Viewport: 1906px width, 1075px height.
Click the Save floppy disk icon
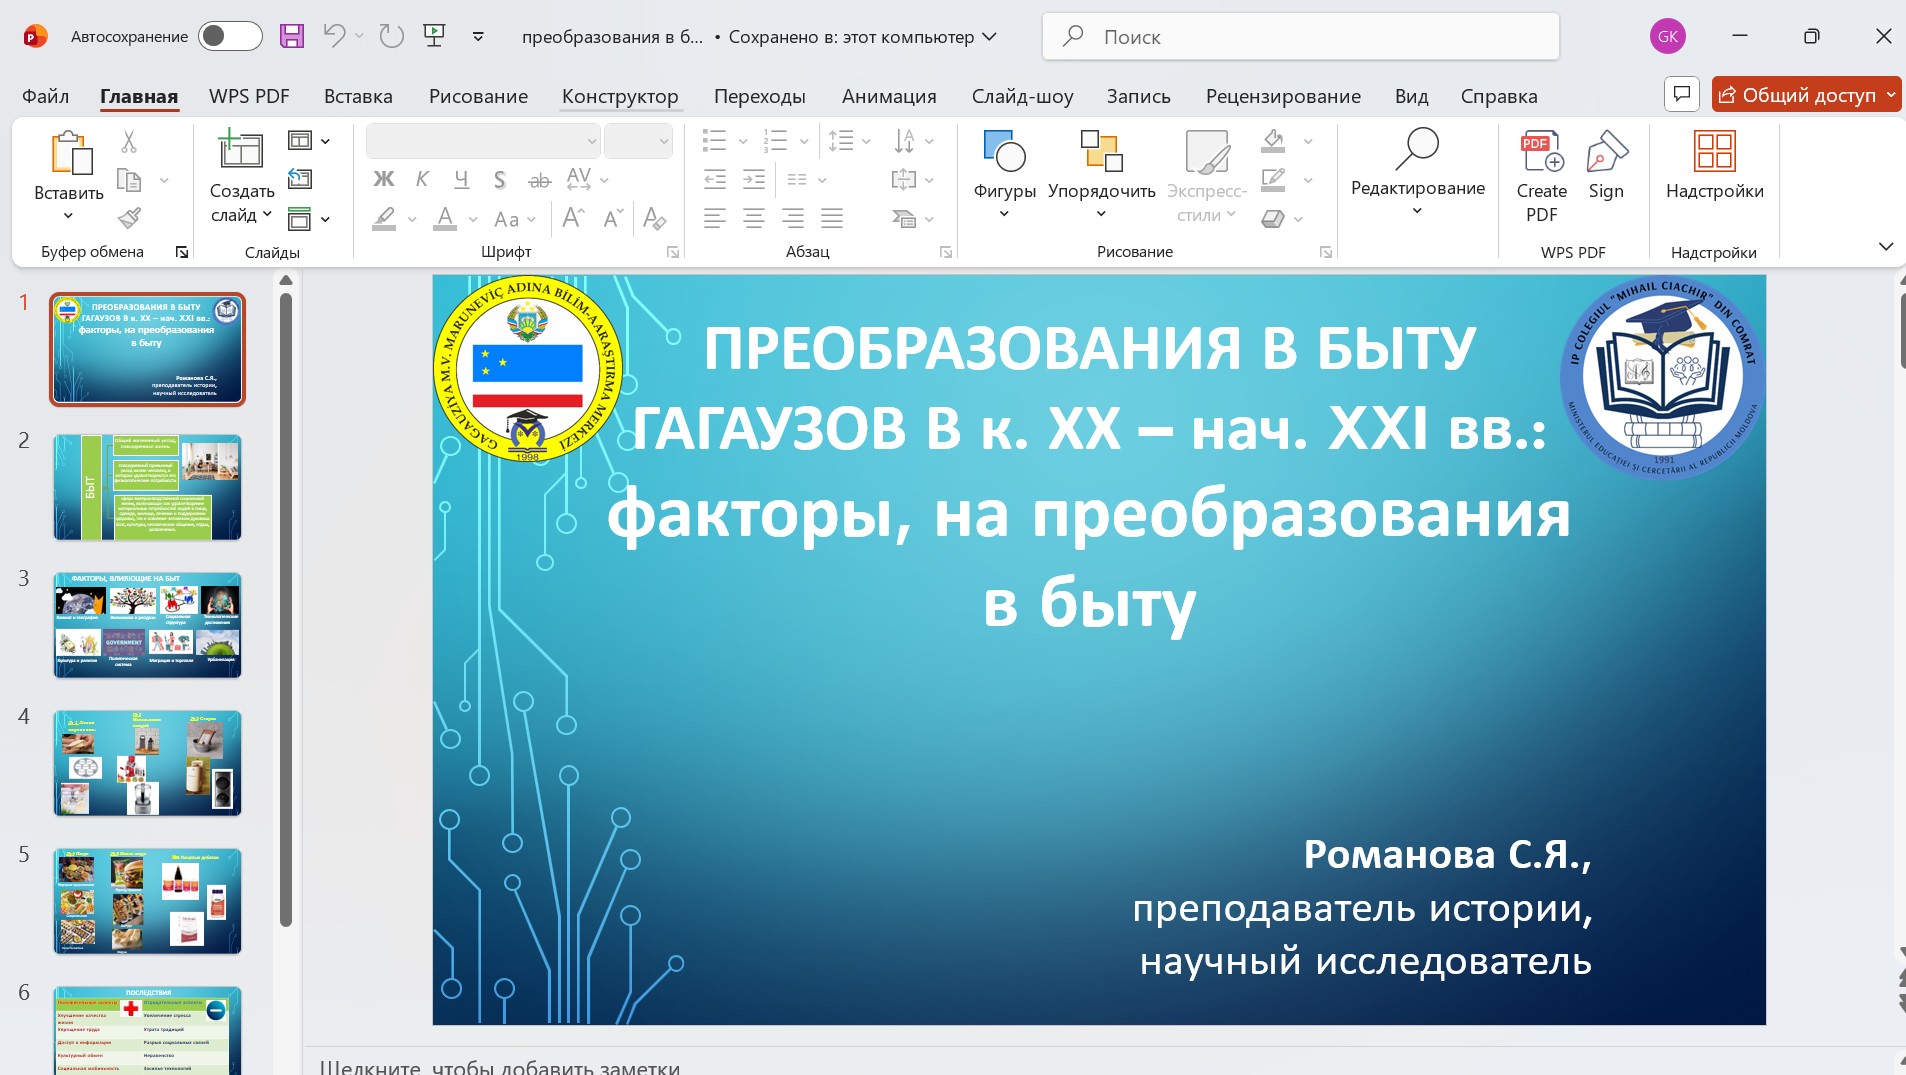291,37
